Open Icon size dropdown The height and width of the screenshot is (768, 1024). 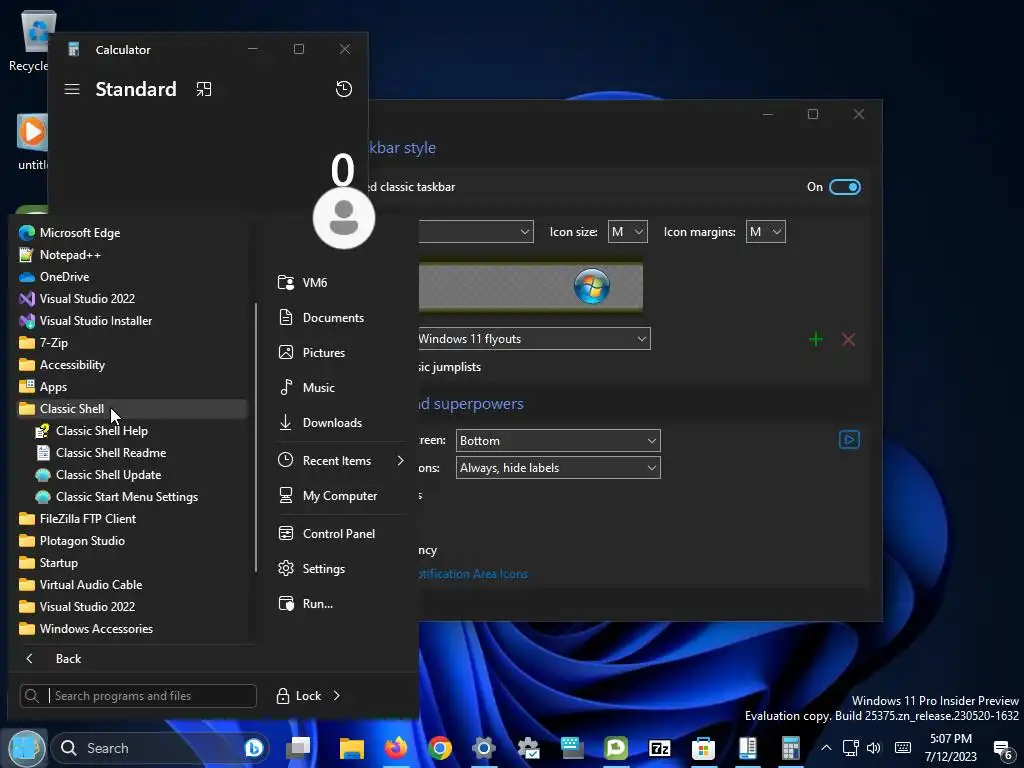coord(628,232)
